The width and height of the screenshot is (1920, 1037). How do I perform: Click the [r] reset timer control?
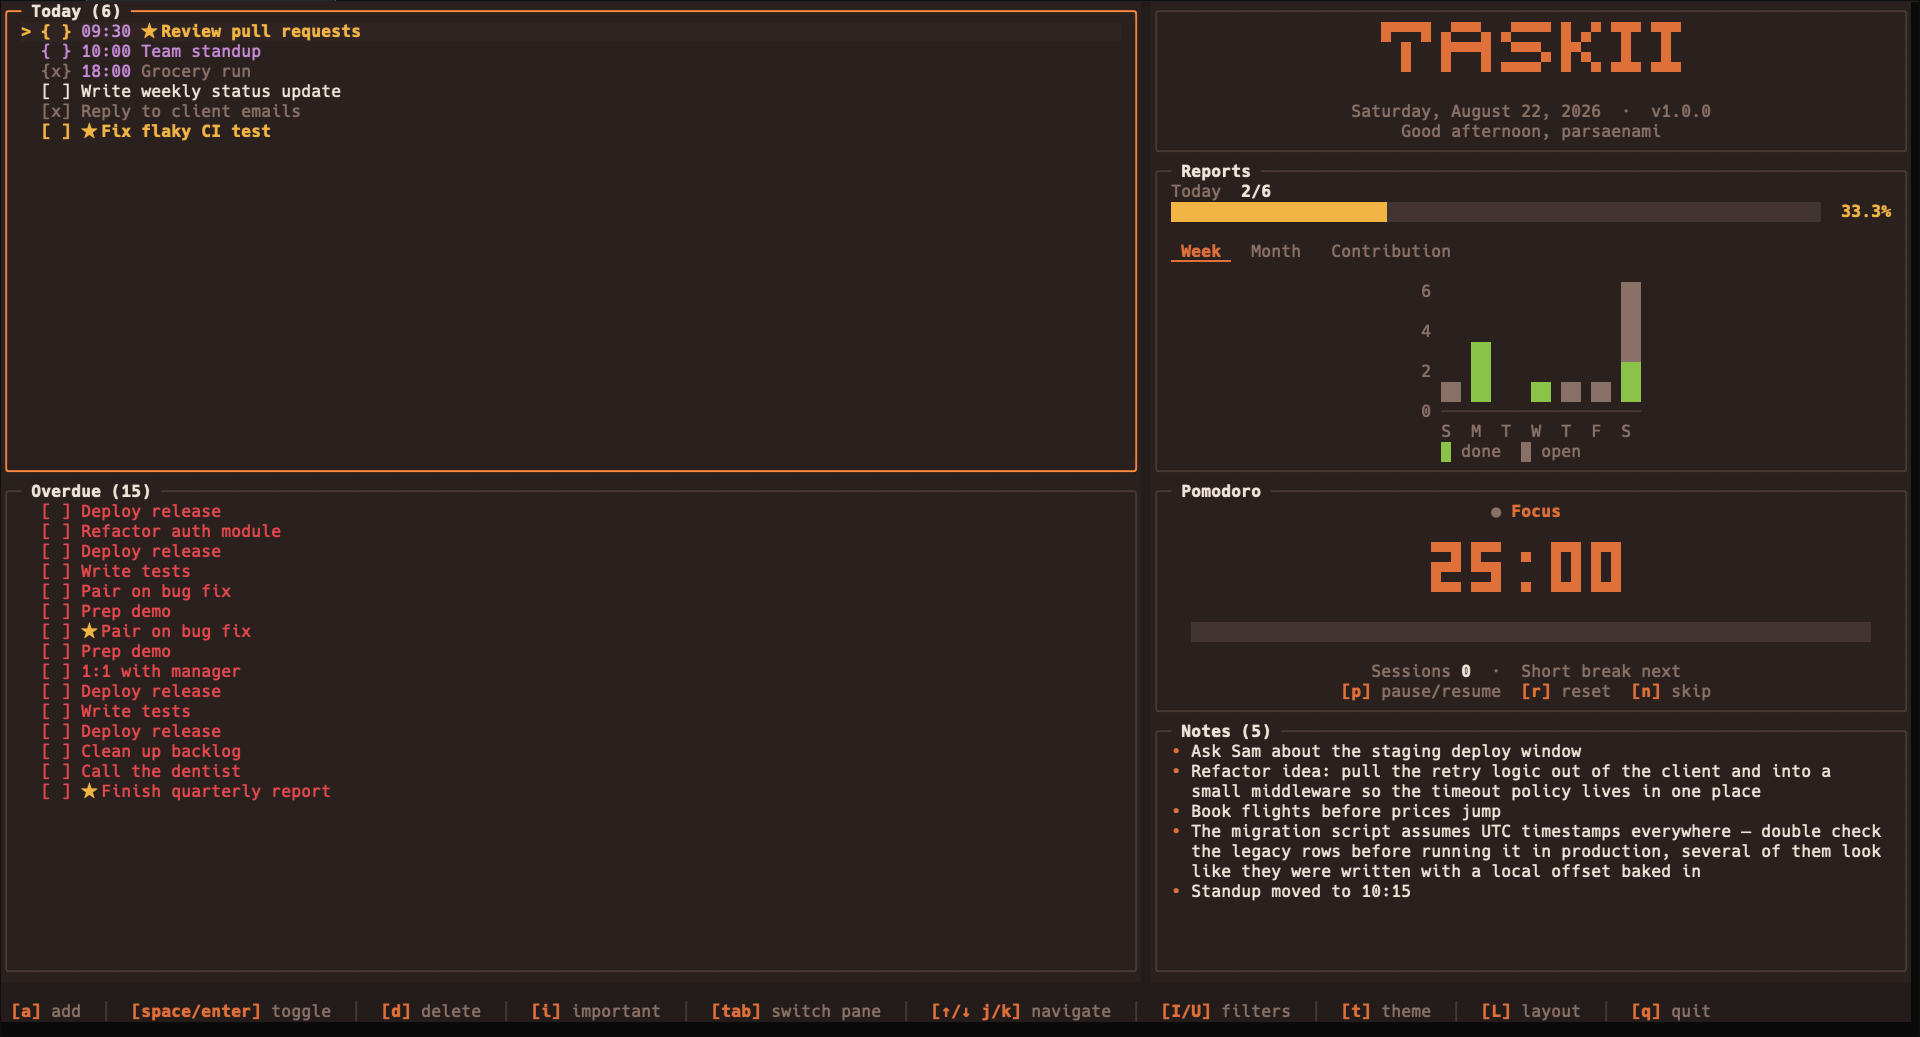click(x=1566, y=691)
